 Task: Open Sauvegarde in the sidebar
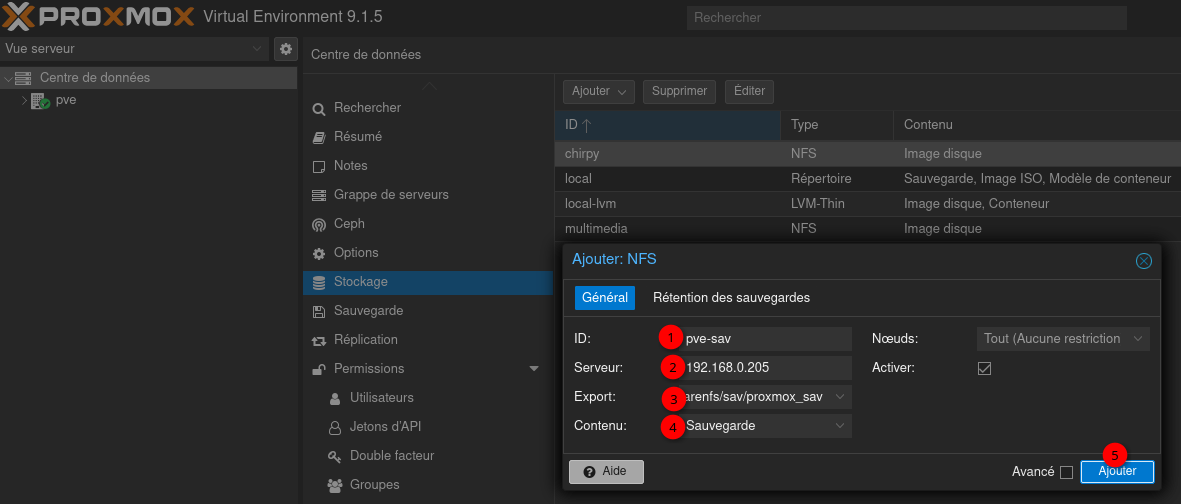[x=368, y=311]
